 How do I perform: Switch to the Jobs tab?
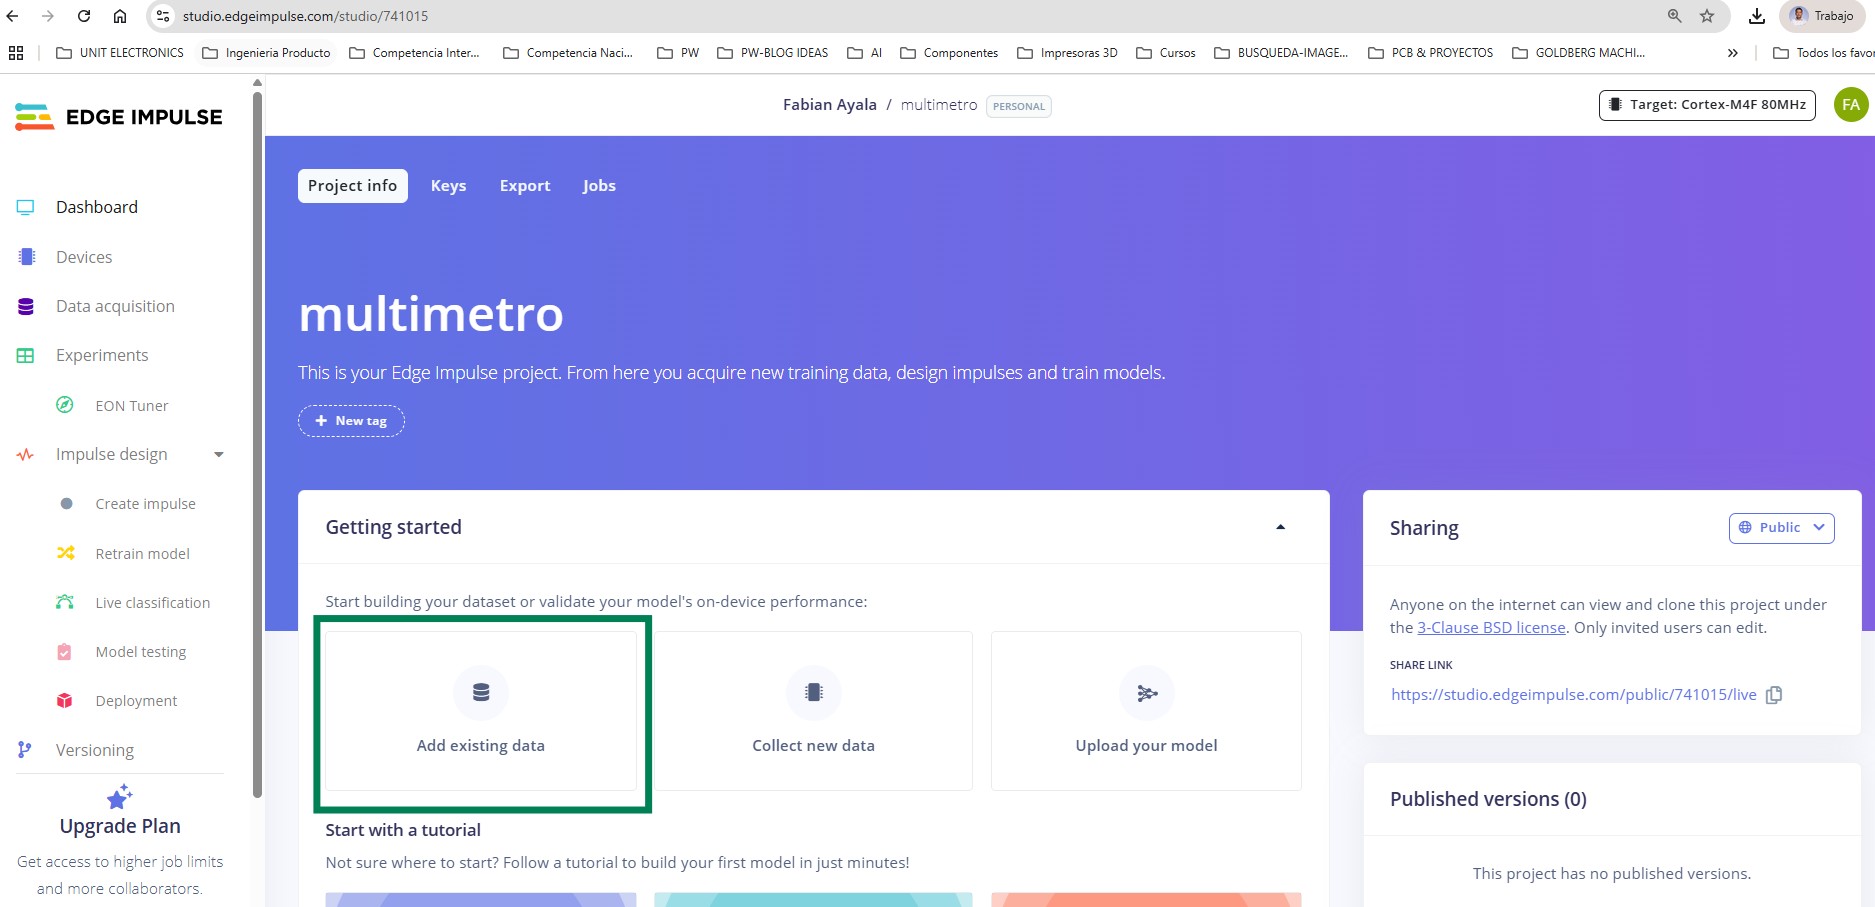pos(599,186)
